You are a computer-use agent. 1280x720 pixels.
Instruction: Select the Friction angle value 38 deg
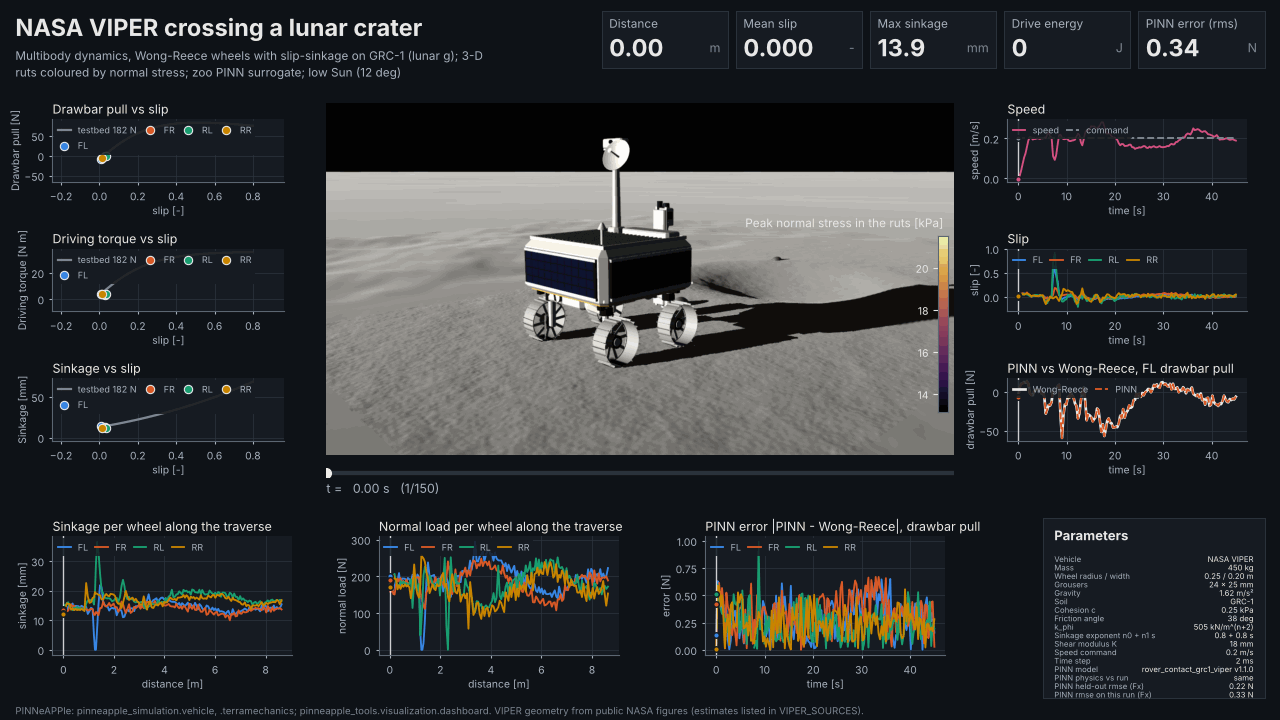tap(1241, 619)
